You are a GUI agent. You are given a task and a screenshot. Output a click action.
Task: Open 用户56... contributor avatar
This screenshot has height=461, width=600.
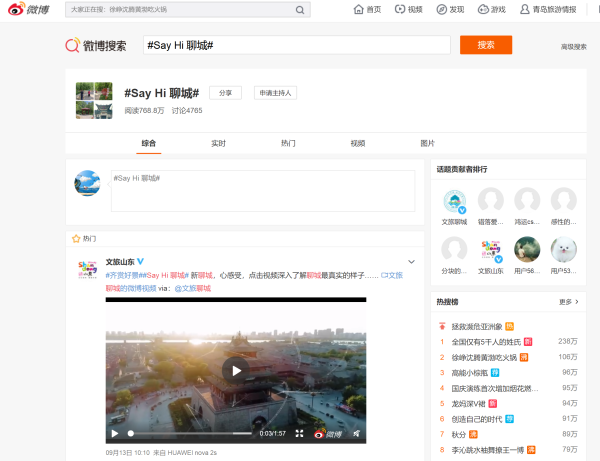point(527,249)
